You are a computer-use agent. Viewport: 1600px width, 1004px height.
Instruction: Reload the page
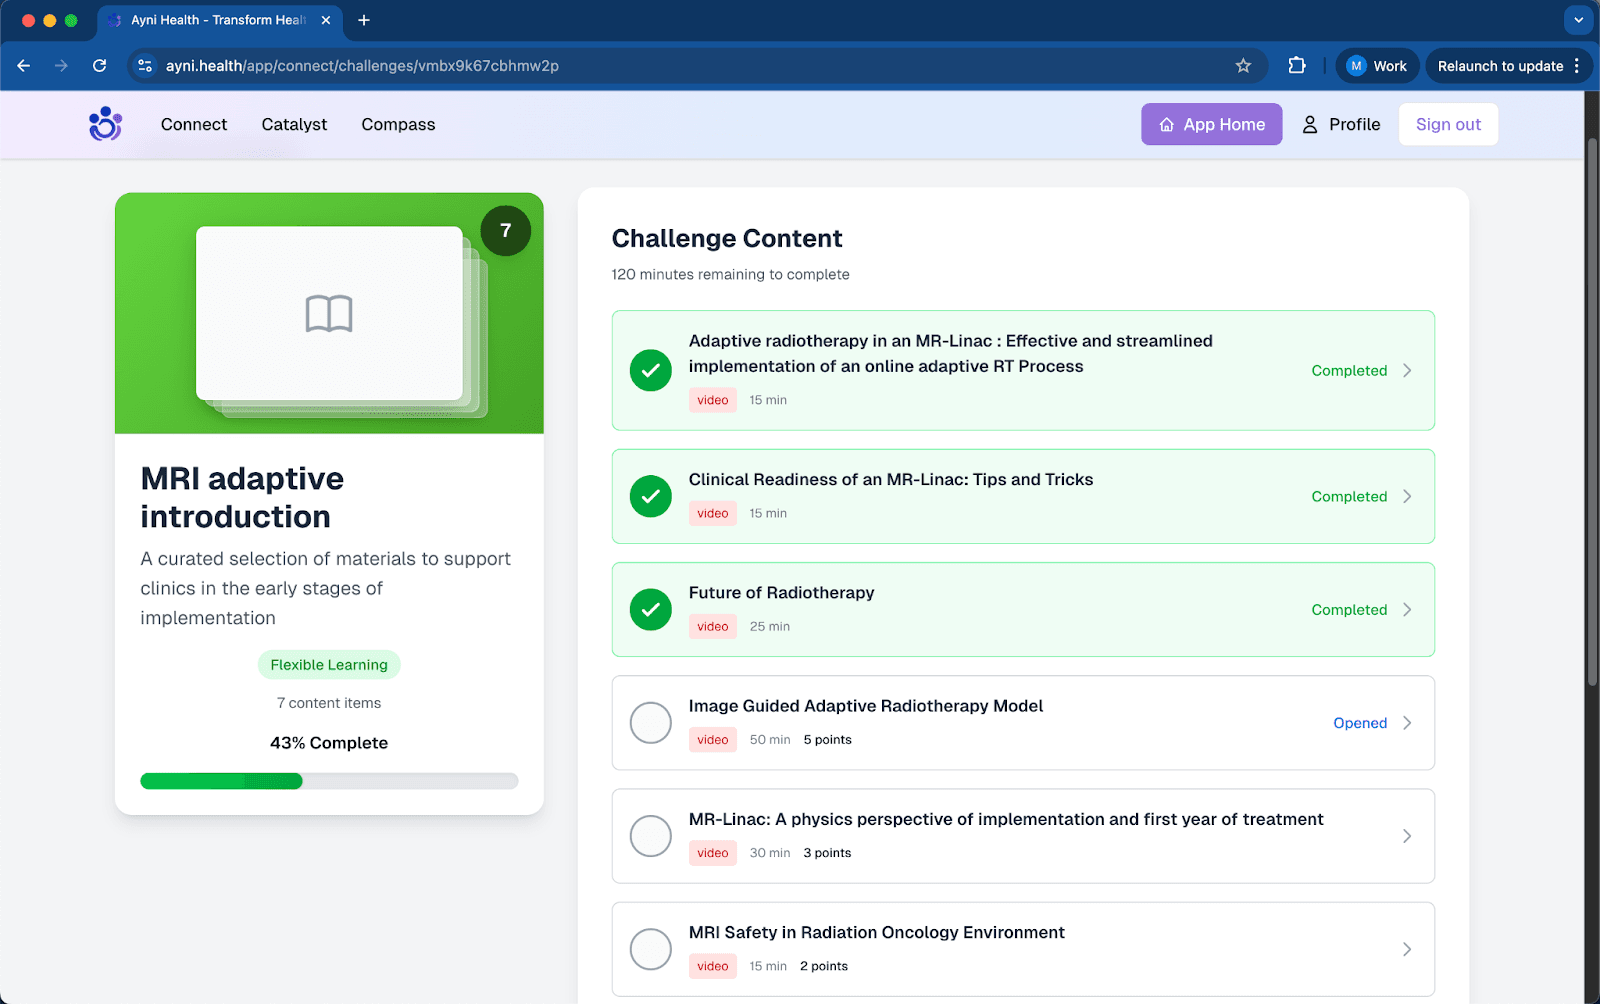tap(99, 65)
